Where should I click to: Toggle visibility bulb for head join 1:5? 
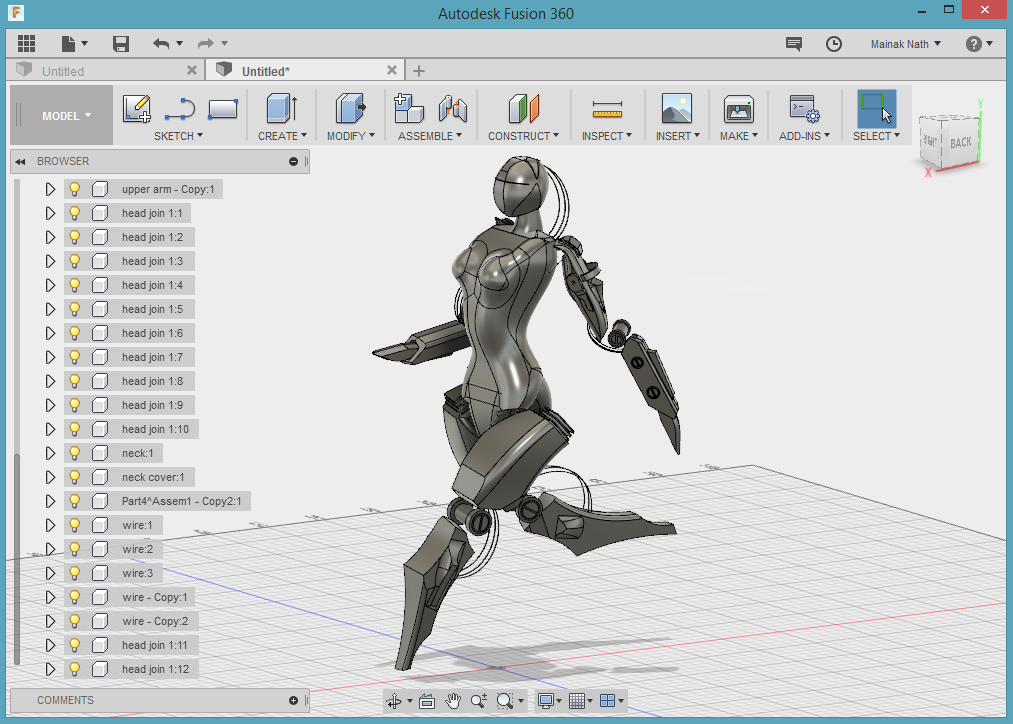[x=75, y=309]
